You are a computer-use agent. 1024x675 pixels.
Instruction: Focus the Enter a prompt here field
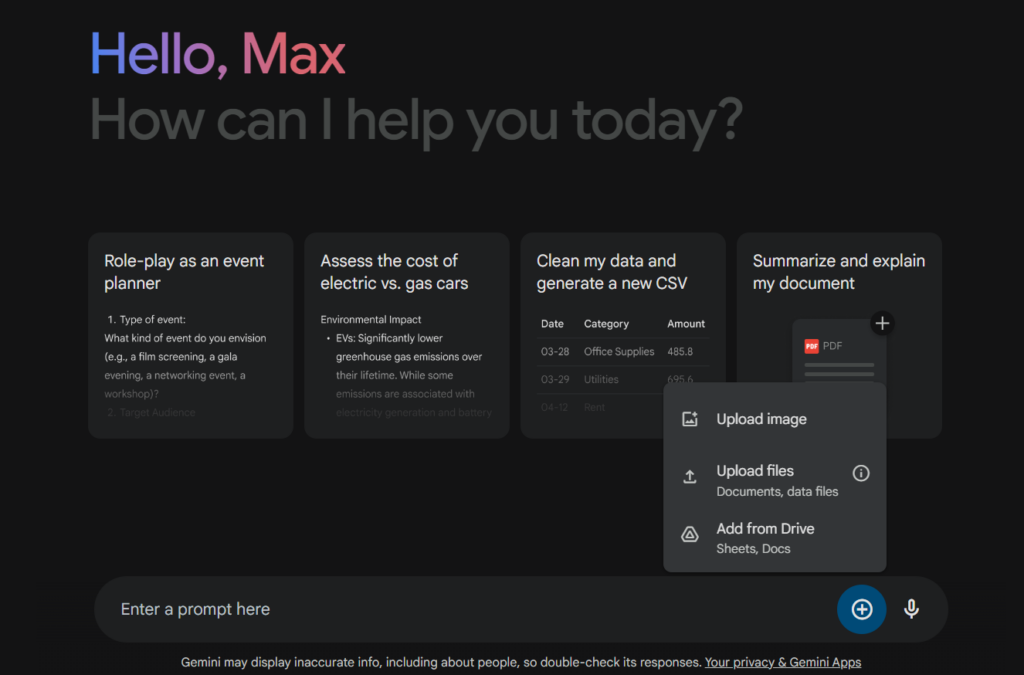(460, 609)
